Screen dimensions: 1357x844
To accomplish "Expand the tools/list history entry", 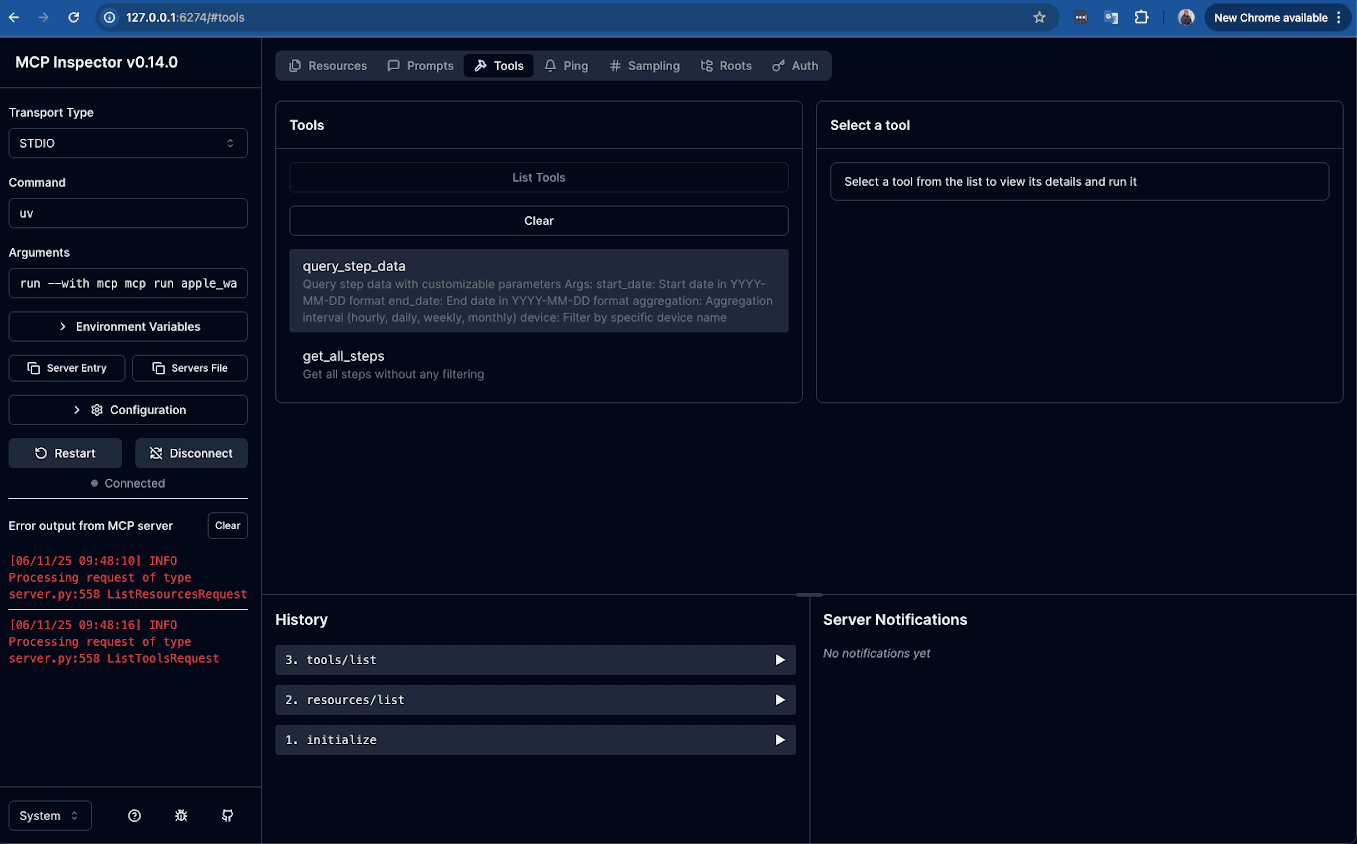I will tap(535, 660).
